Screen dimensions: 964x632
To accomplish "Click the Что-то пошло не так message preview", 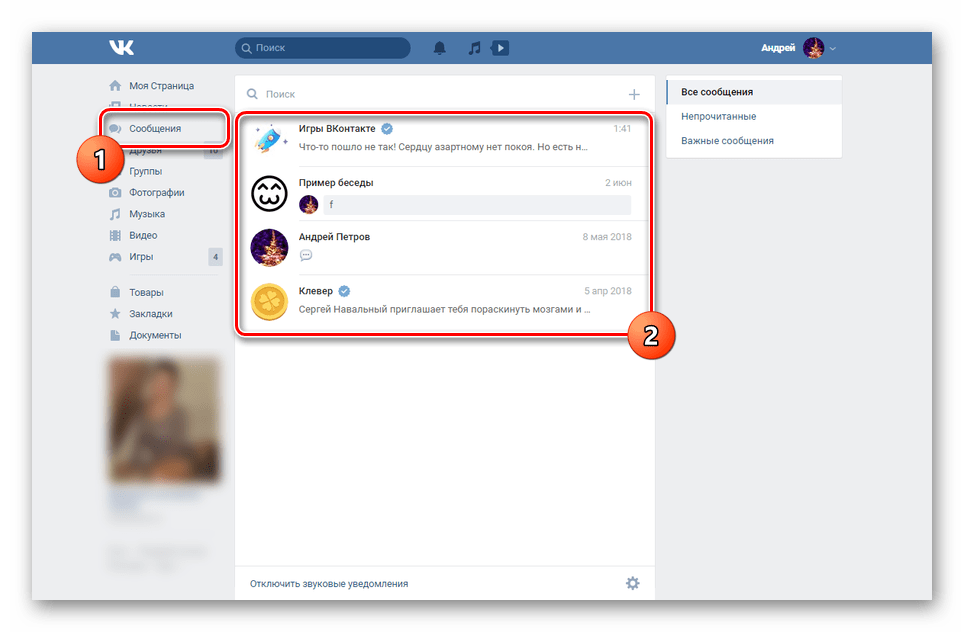I will [x=443, y=147].
